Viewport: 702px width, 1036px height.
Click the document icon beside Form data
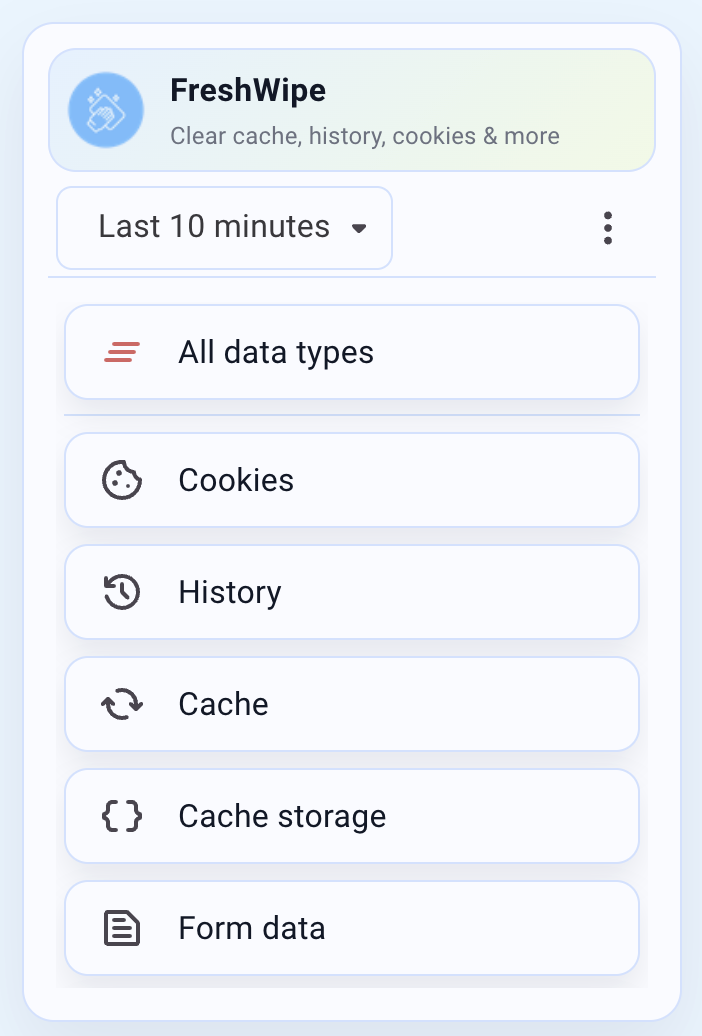[x=121, y=928]
